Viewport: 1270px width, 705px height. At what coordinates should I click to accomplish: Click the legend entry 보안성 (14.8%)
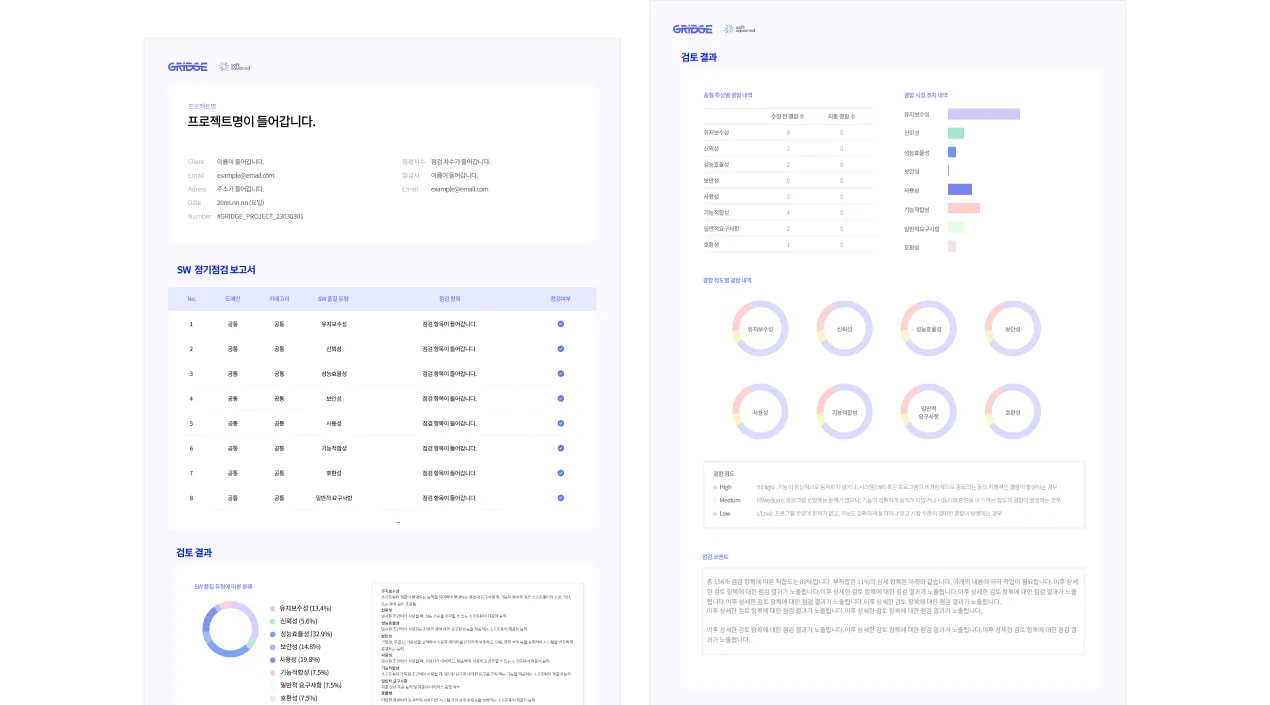point(295,647)
